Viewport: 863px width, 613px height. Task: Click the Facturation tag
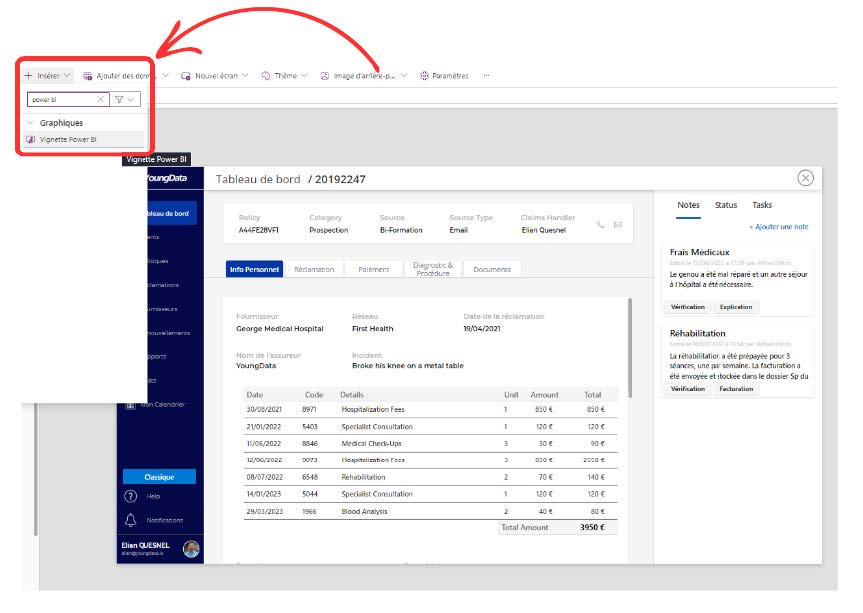(x=736, y=388)
